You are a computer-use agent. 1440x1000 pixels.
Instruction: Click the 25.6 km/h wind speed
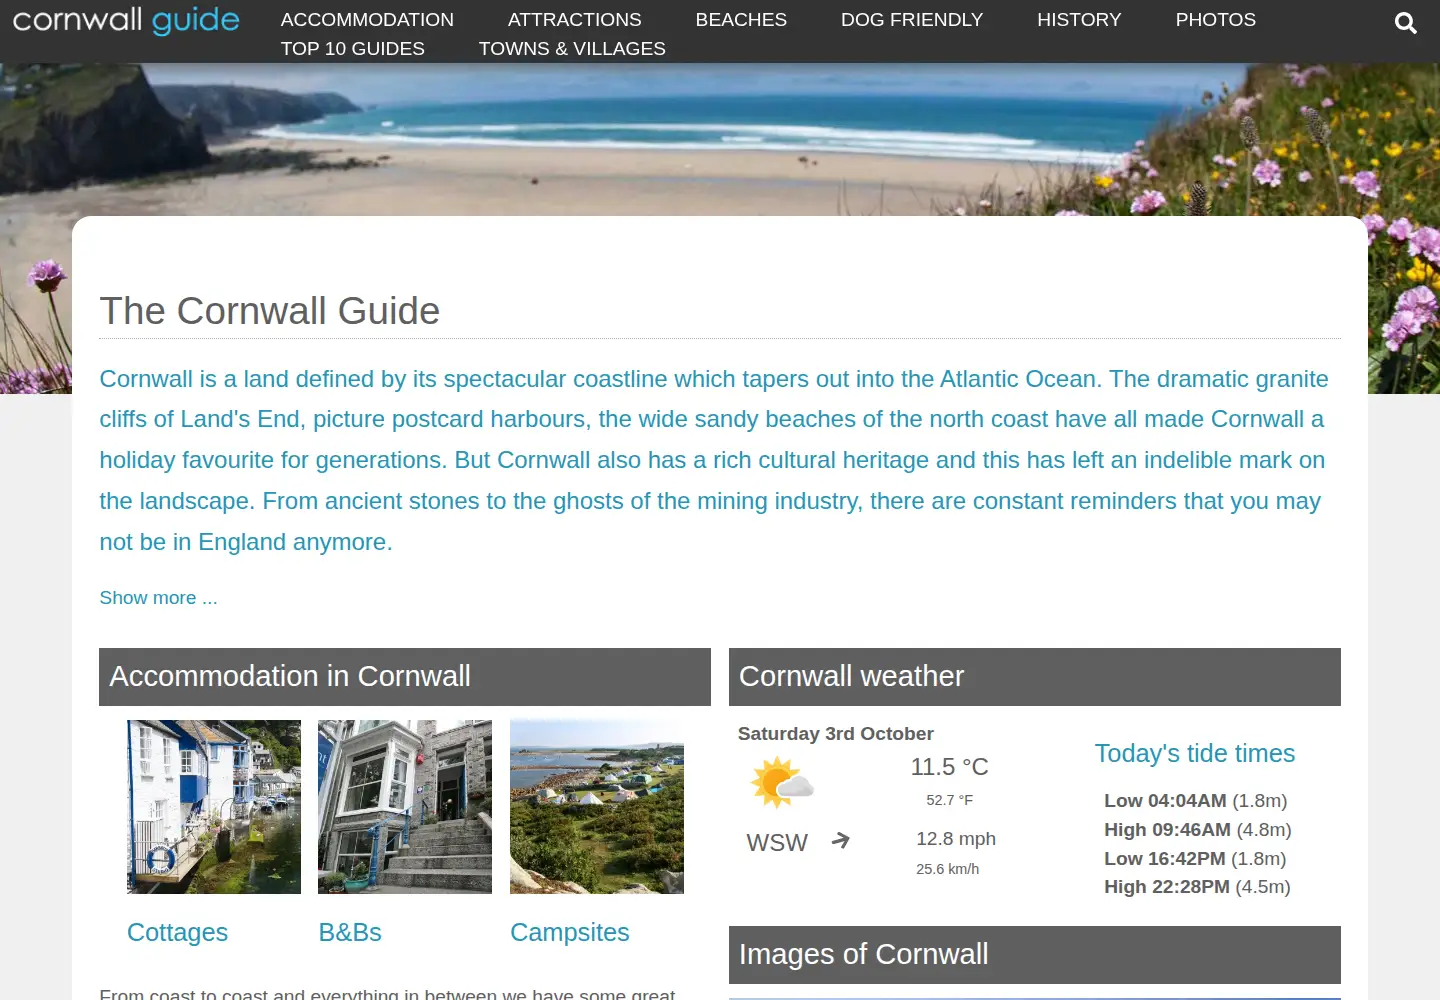tap(947, 870)
